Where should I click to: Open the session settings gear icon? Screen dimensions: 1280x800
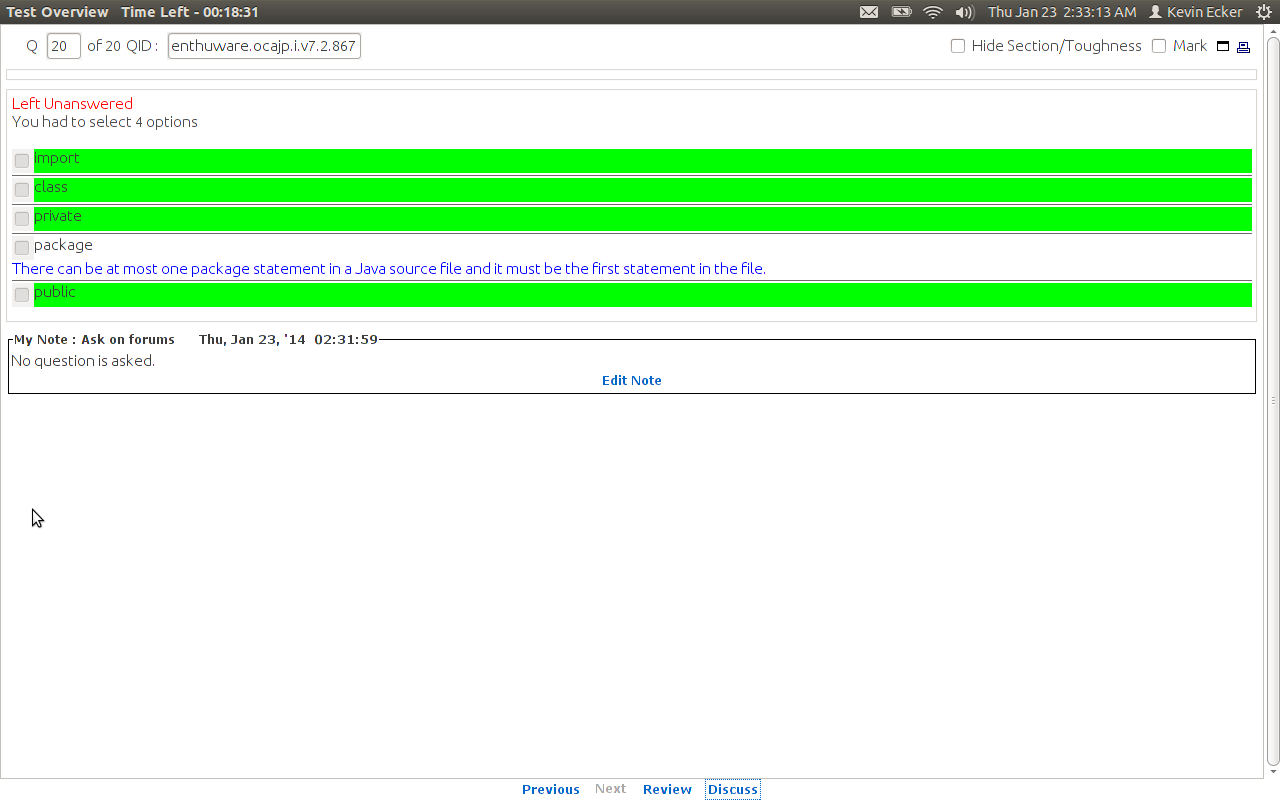(x=1263, y=12)
